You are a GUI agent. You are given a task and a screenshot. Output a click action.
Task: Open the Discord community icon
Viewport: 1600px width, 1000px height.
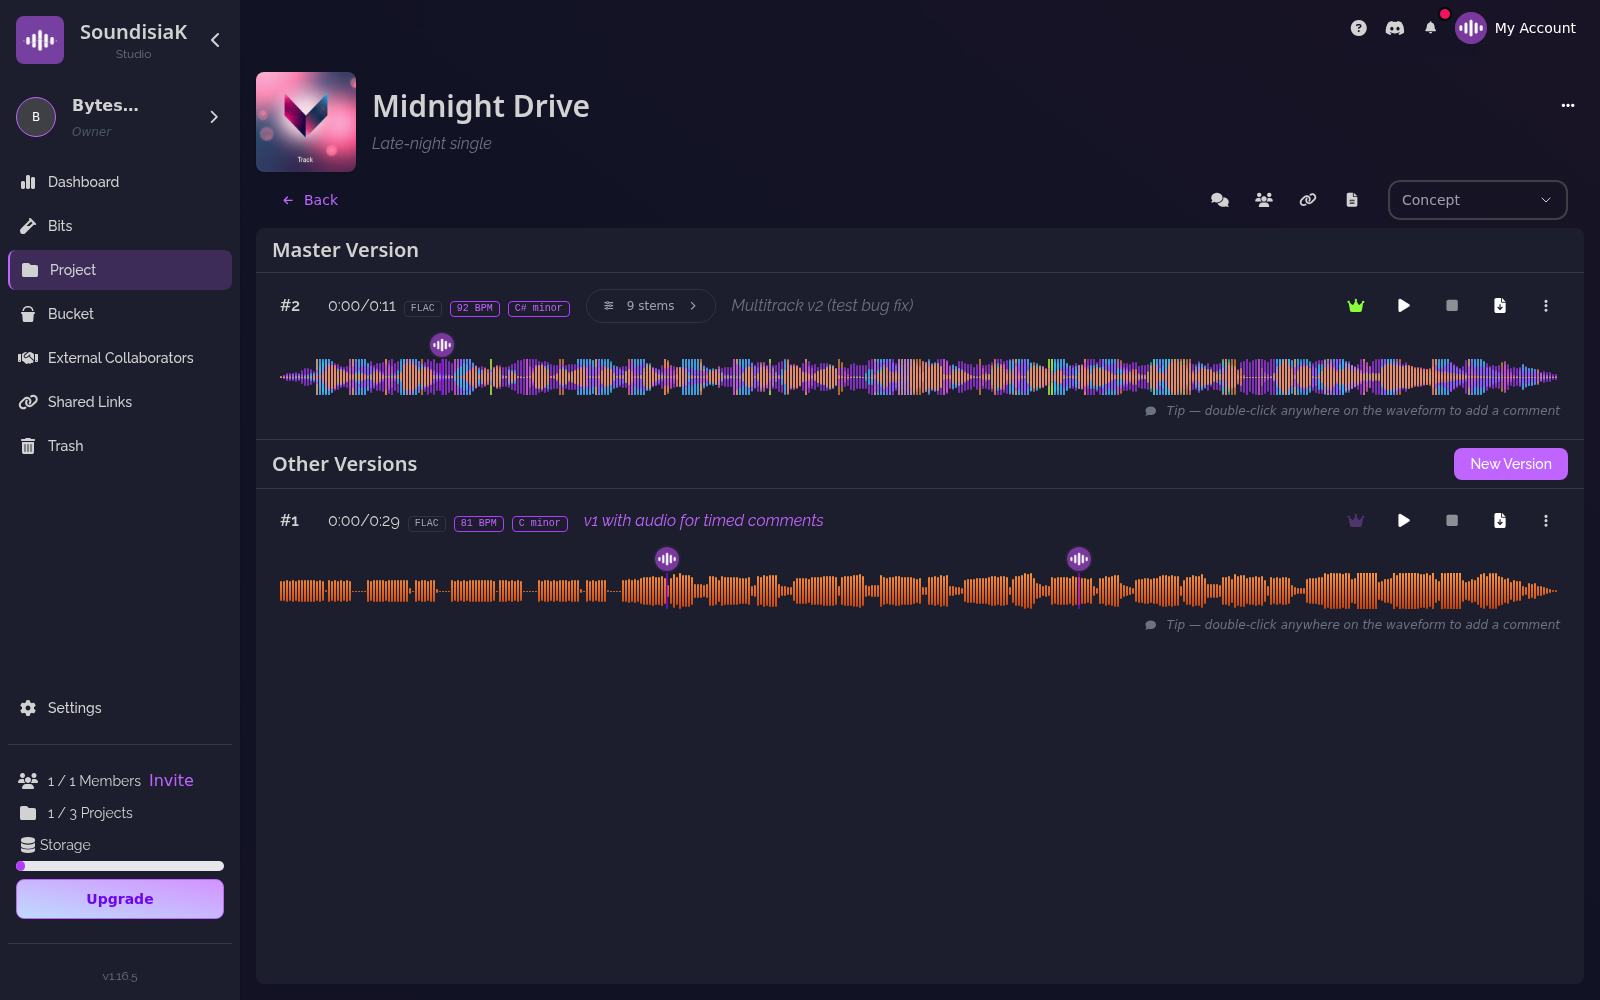[1395, 28]
